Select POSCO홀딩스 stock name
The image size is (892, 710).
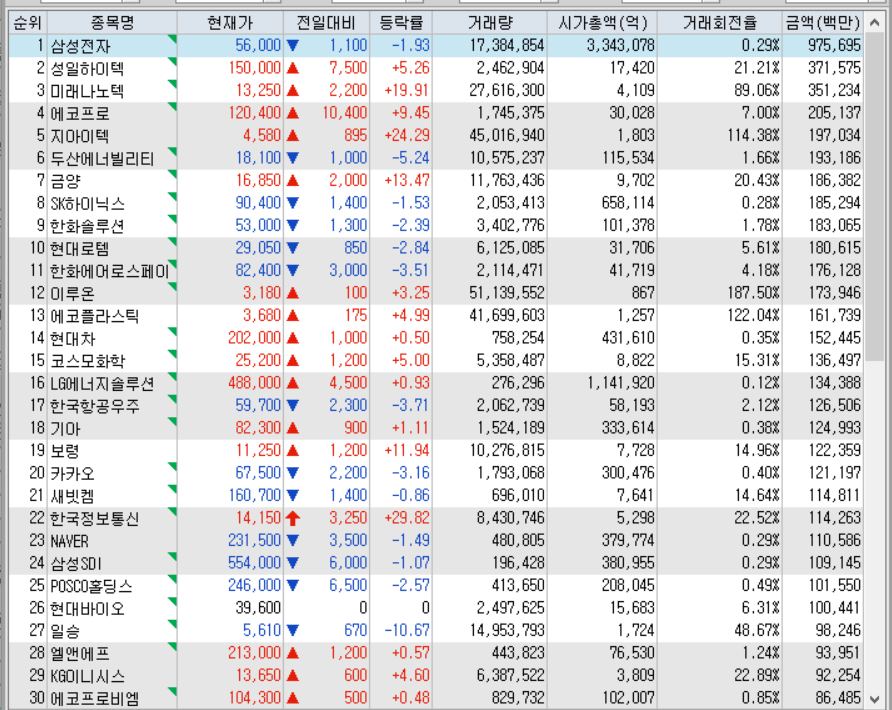[91, 586]
